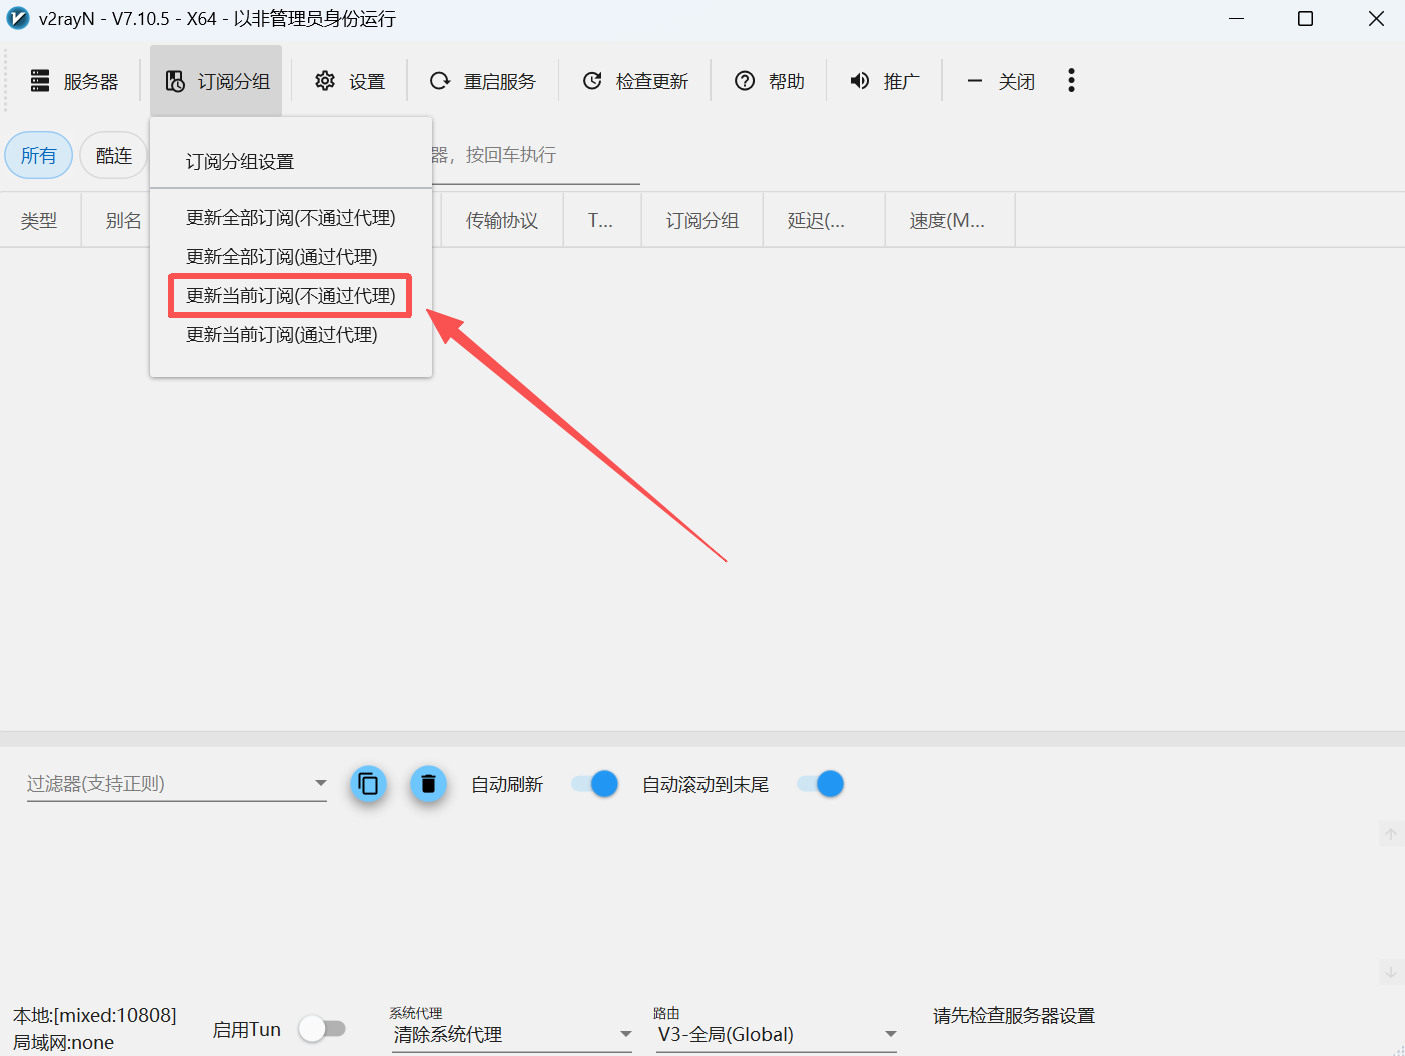Open the 路由 routing dropdown
1405x1056 pixels.
pyautogui.click(x=776, y=1034)
